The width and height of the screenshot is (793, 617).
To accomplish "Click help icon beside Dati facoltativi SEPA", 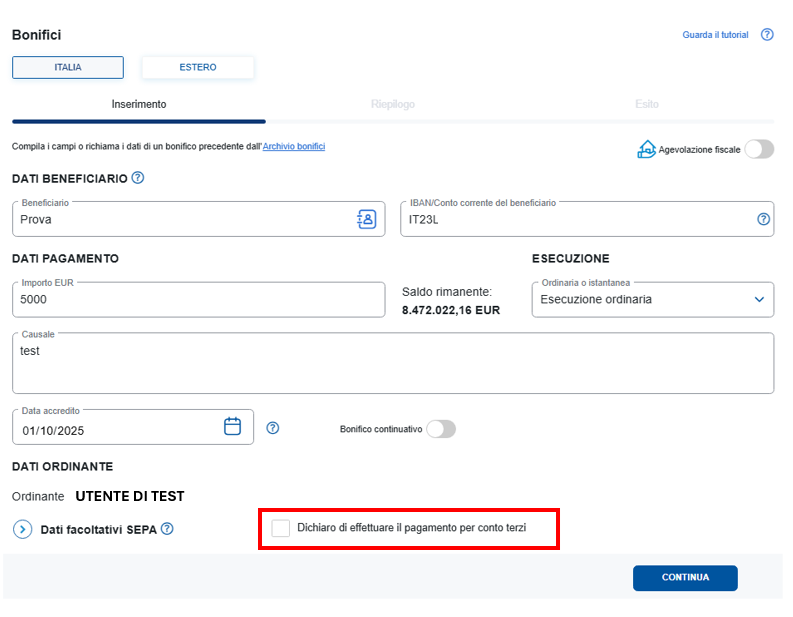I will point(167,528).
